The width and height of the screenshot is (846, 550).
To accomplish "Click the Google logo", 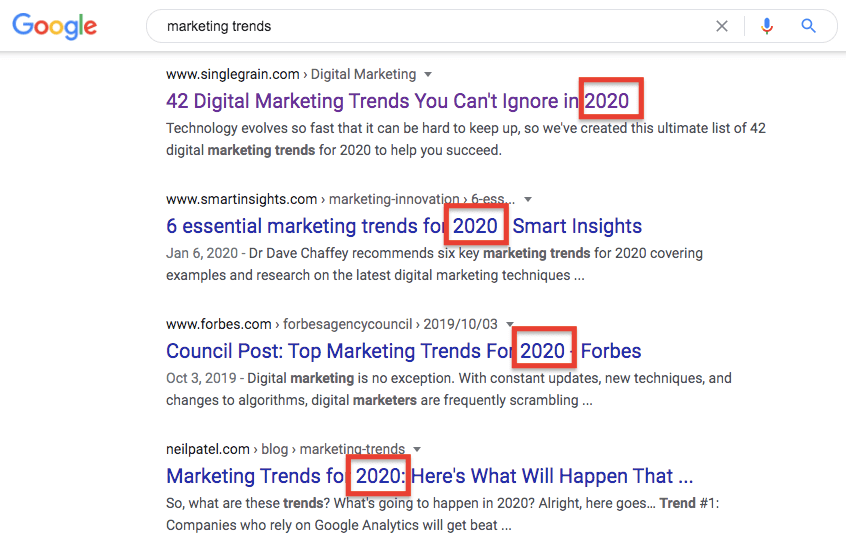I will pos(54,26).
